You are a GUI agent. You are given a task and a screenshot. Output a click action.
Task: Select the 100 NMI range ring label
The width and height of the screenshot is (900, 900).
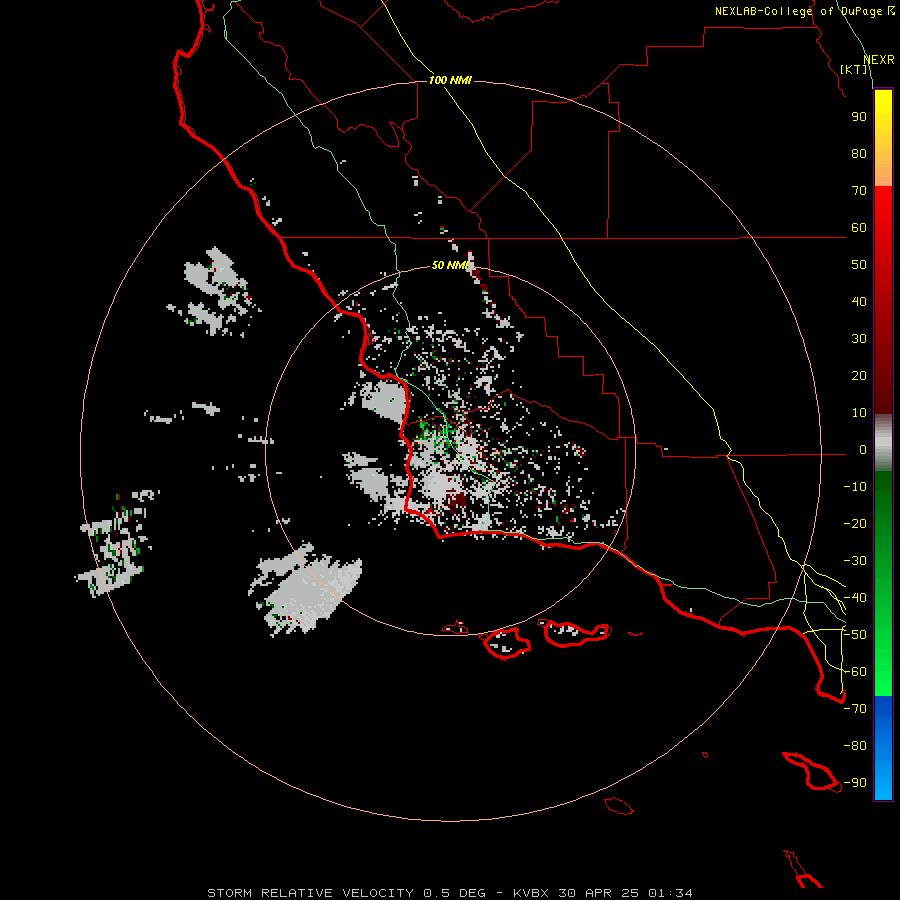click(x=450, y=80)
